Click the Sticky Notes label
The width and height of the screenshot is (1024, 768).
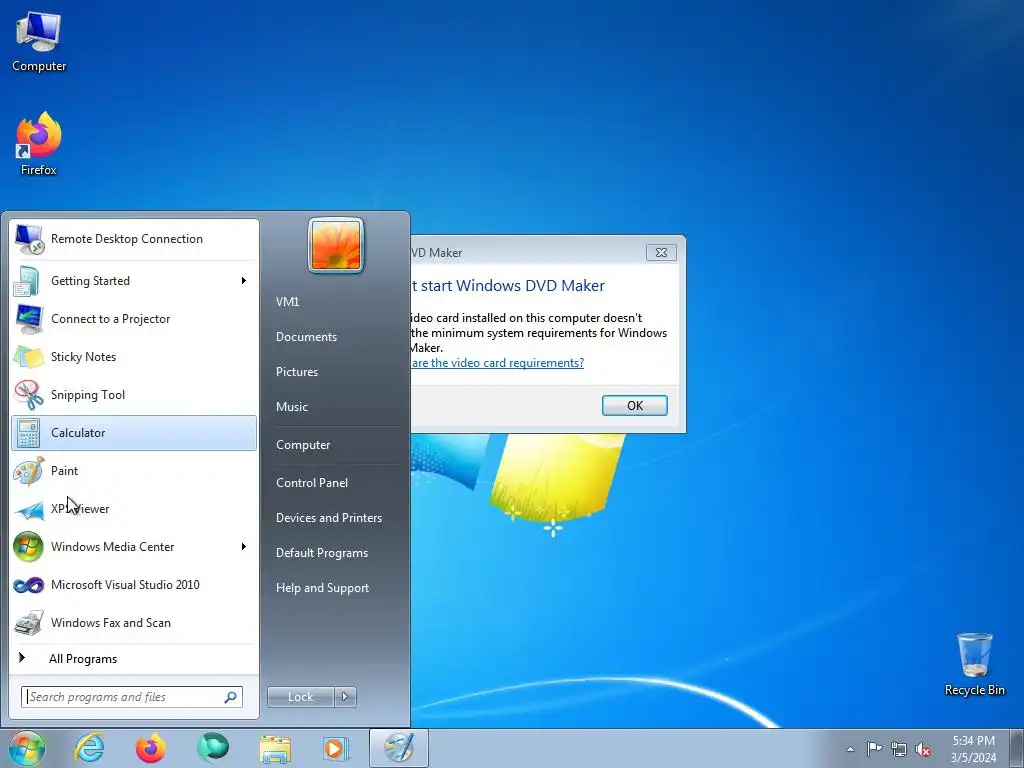[84, 357]
